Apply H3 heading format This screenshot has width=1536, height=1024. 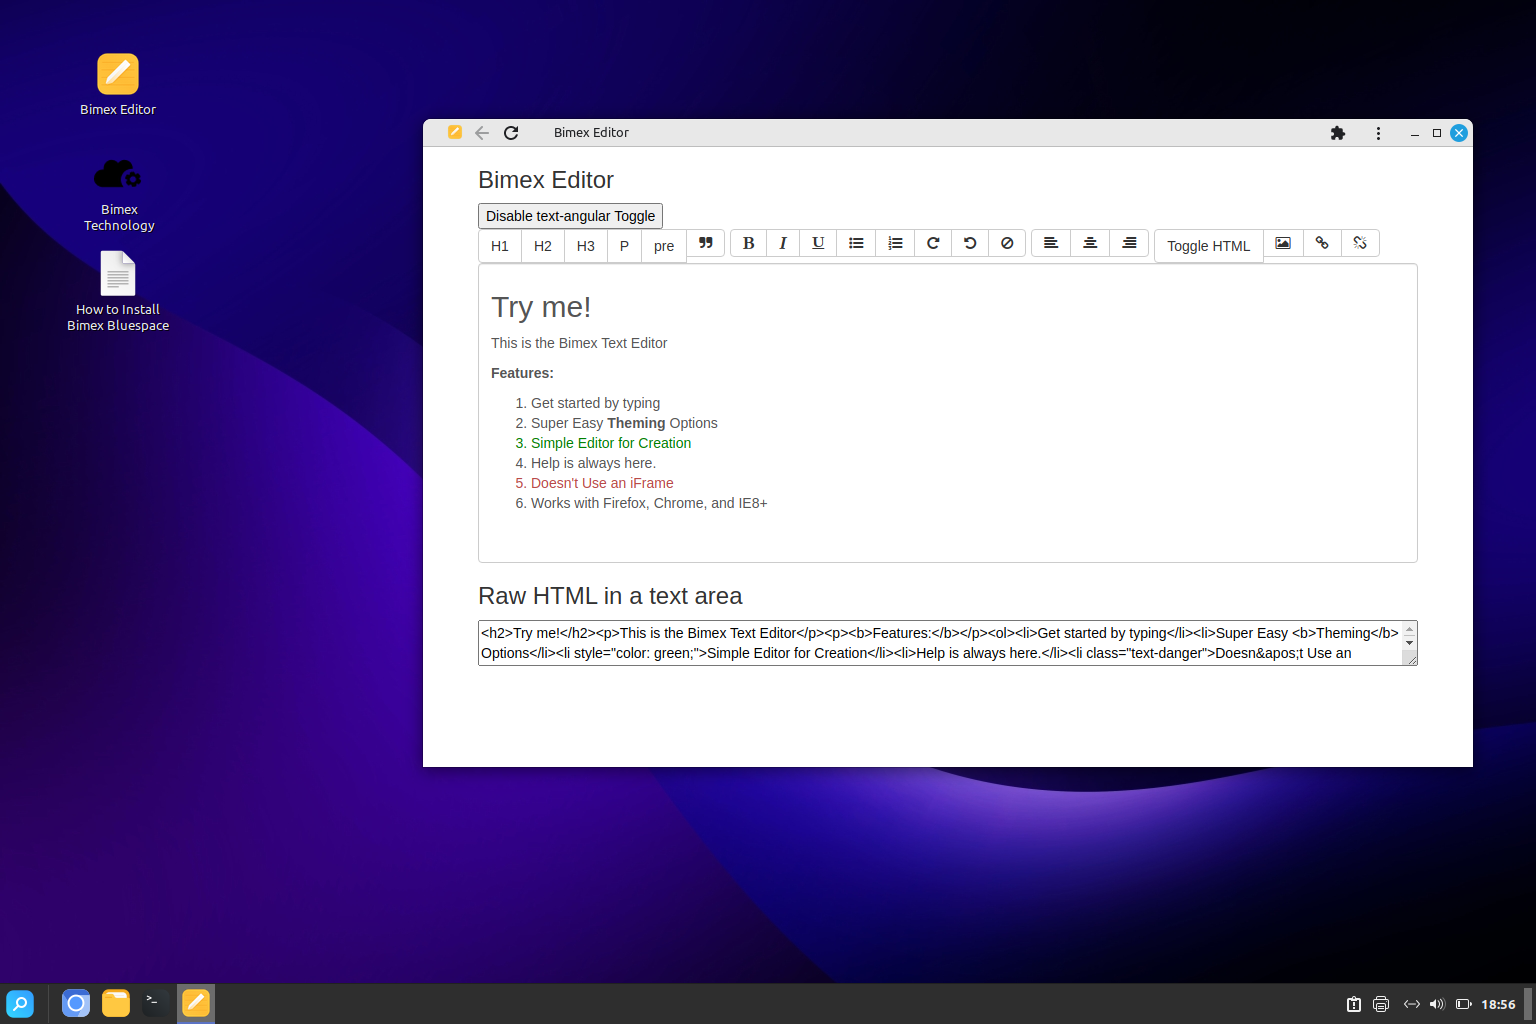586,246
